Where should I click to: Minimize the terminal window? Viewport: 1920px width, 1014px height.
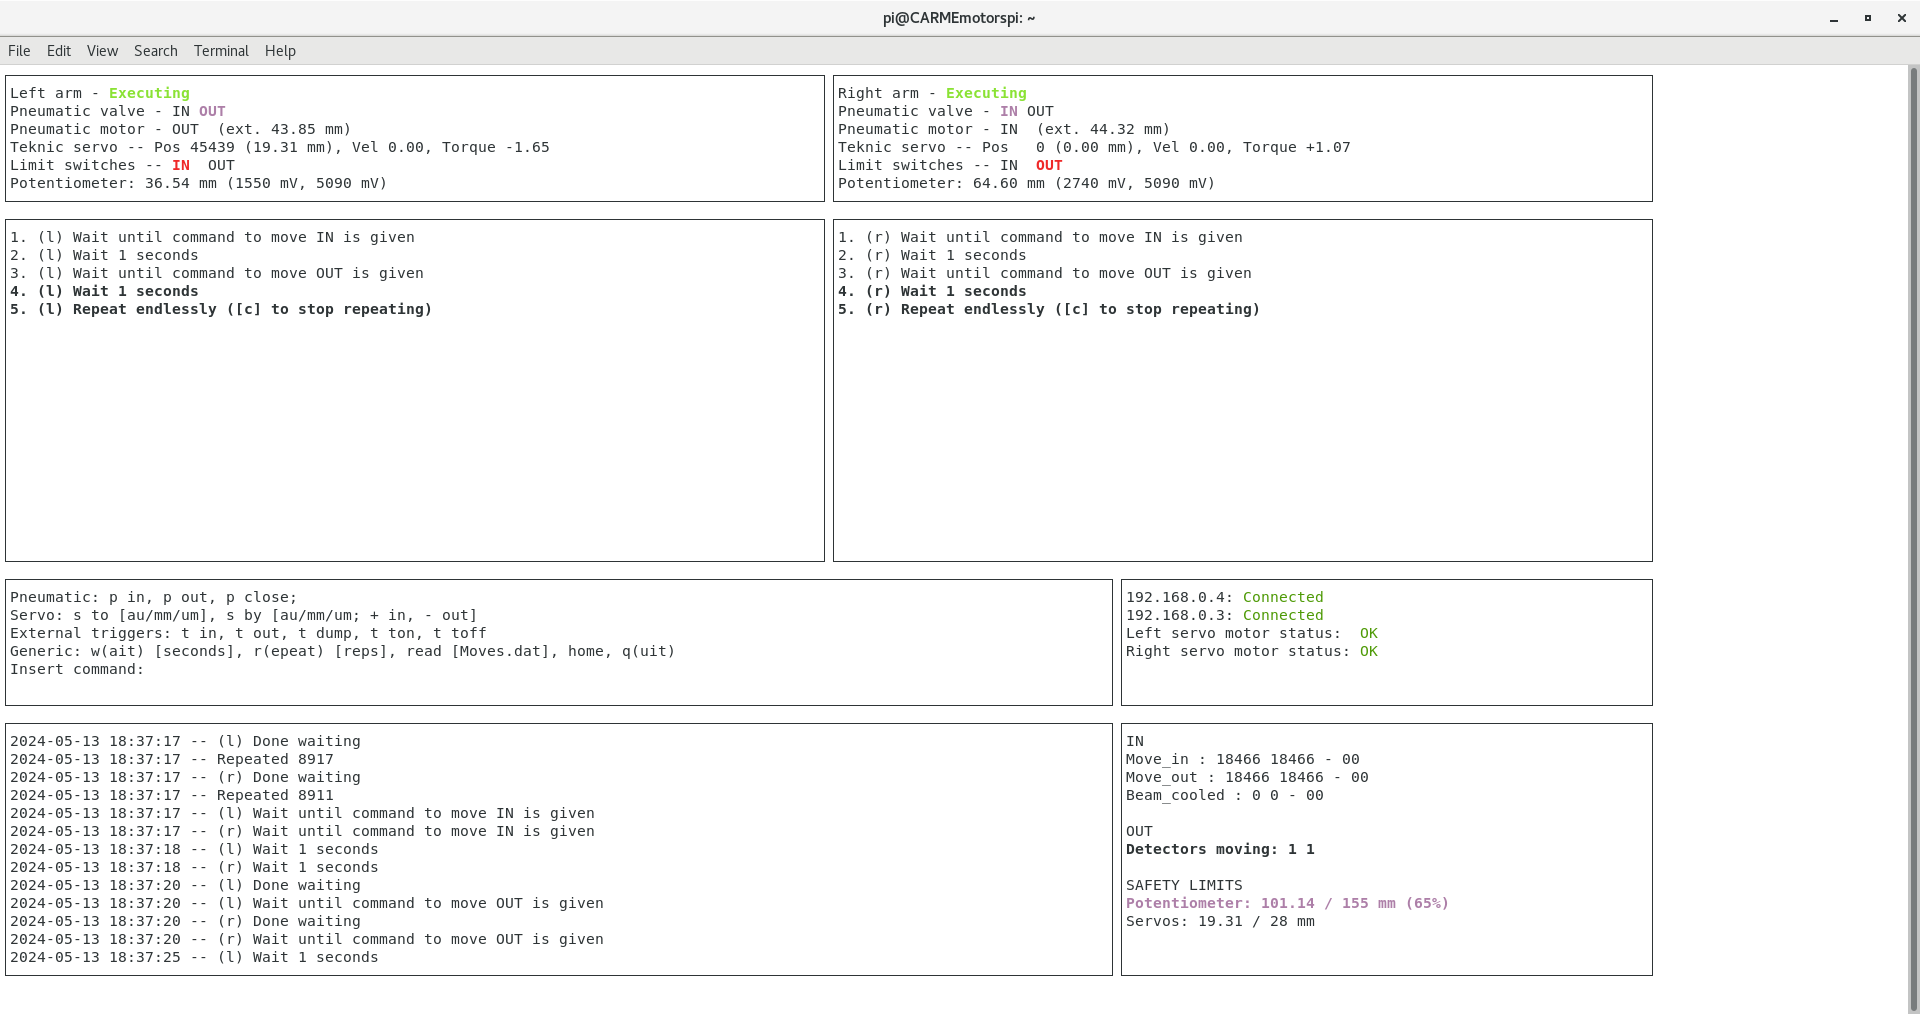tap(1834, 19)
